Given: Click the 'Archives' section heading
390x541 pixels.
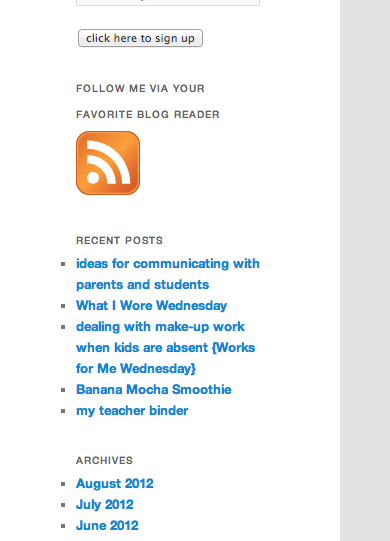Looking at the screenshot, I should point(104,460).
